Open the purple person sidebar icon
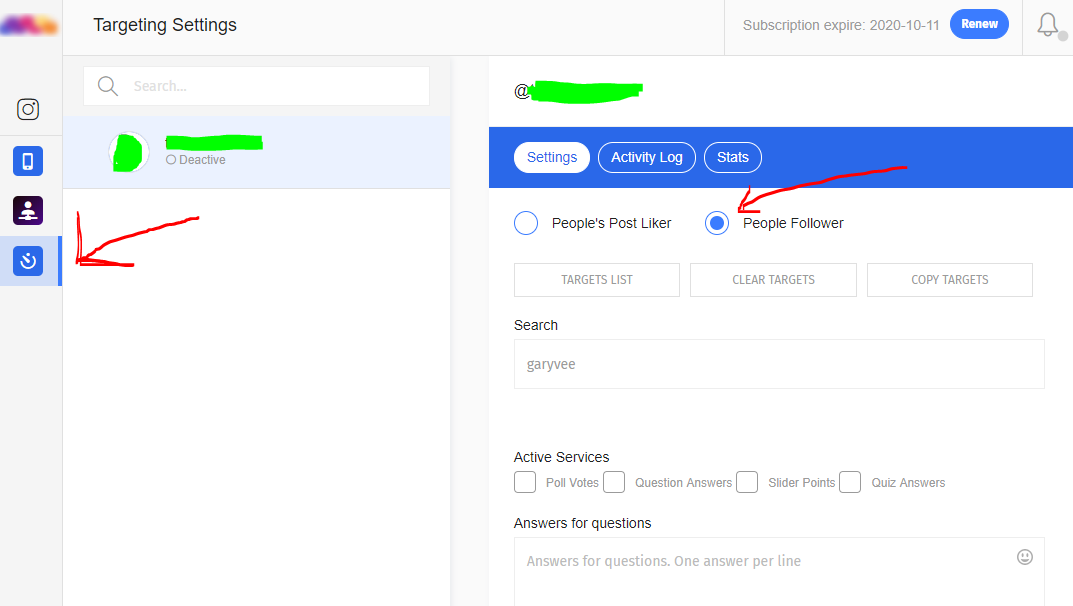 [28, 210]
